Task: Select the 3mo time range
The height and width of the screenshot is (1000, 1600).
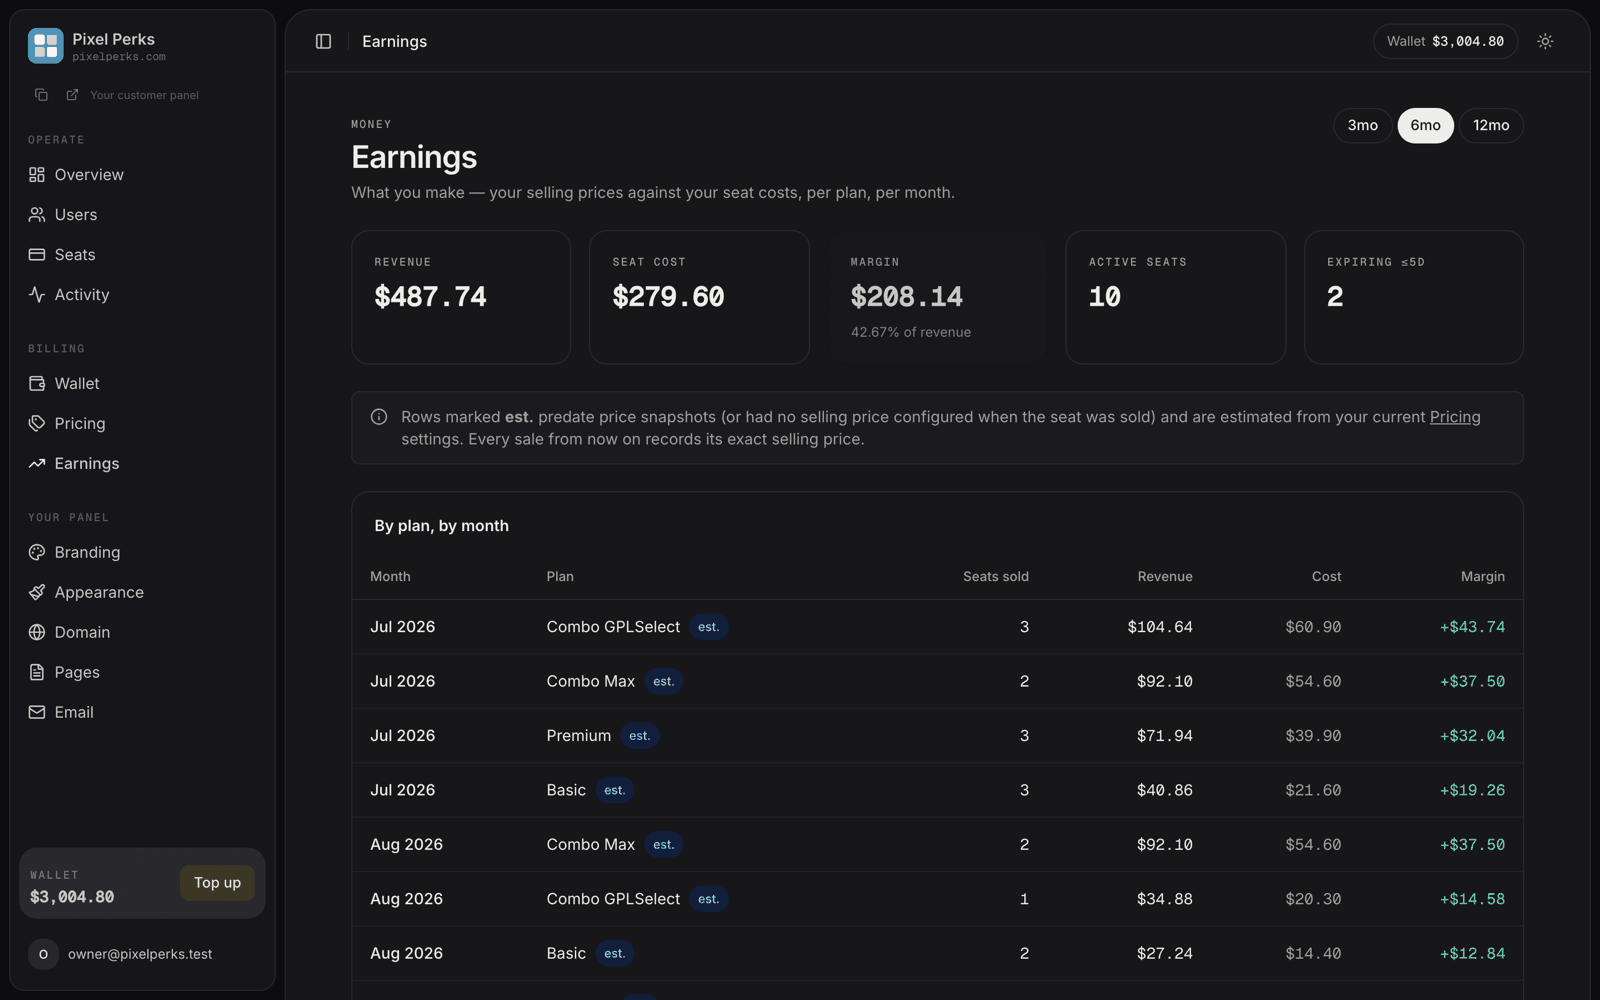Action: [1362, 125]
